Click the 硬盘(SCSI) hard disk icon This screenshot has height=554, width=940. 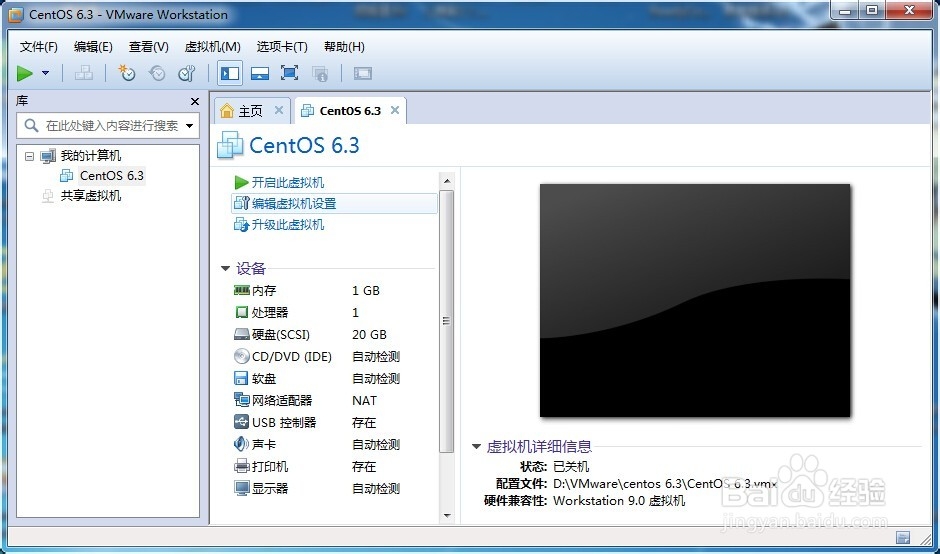tap(241, 335)
